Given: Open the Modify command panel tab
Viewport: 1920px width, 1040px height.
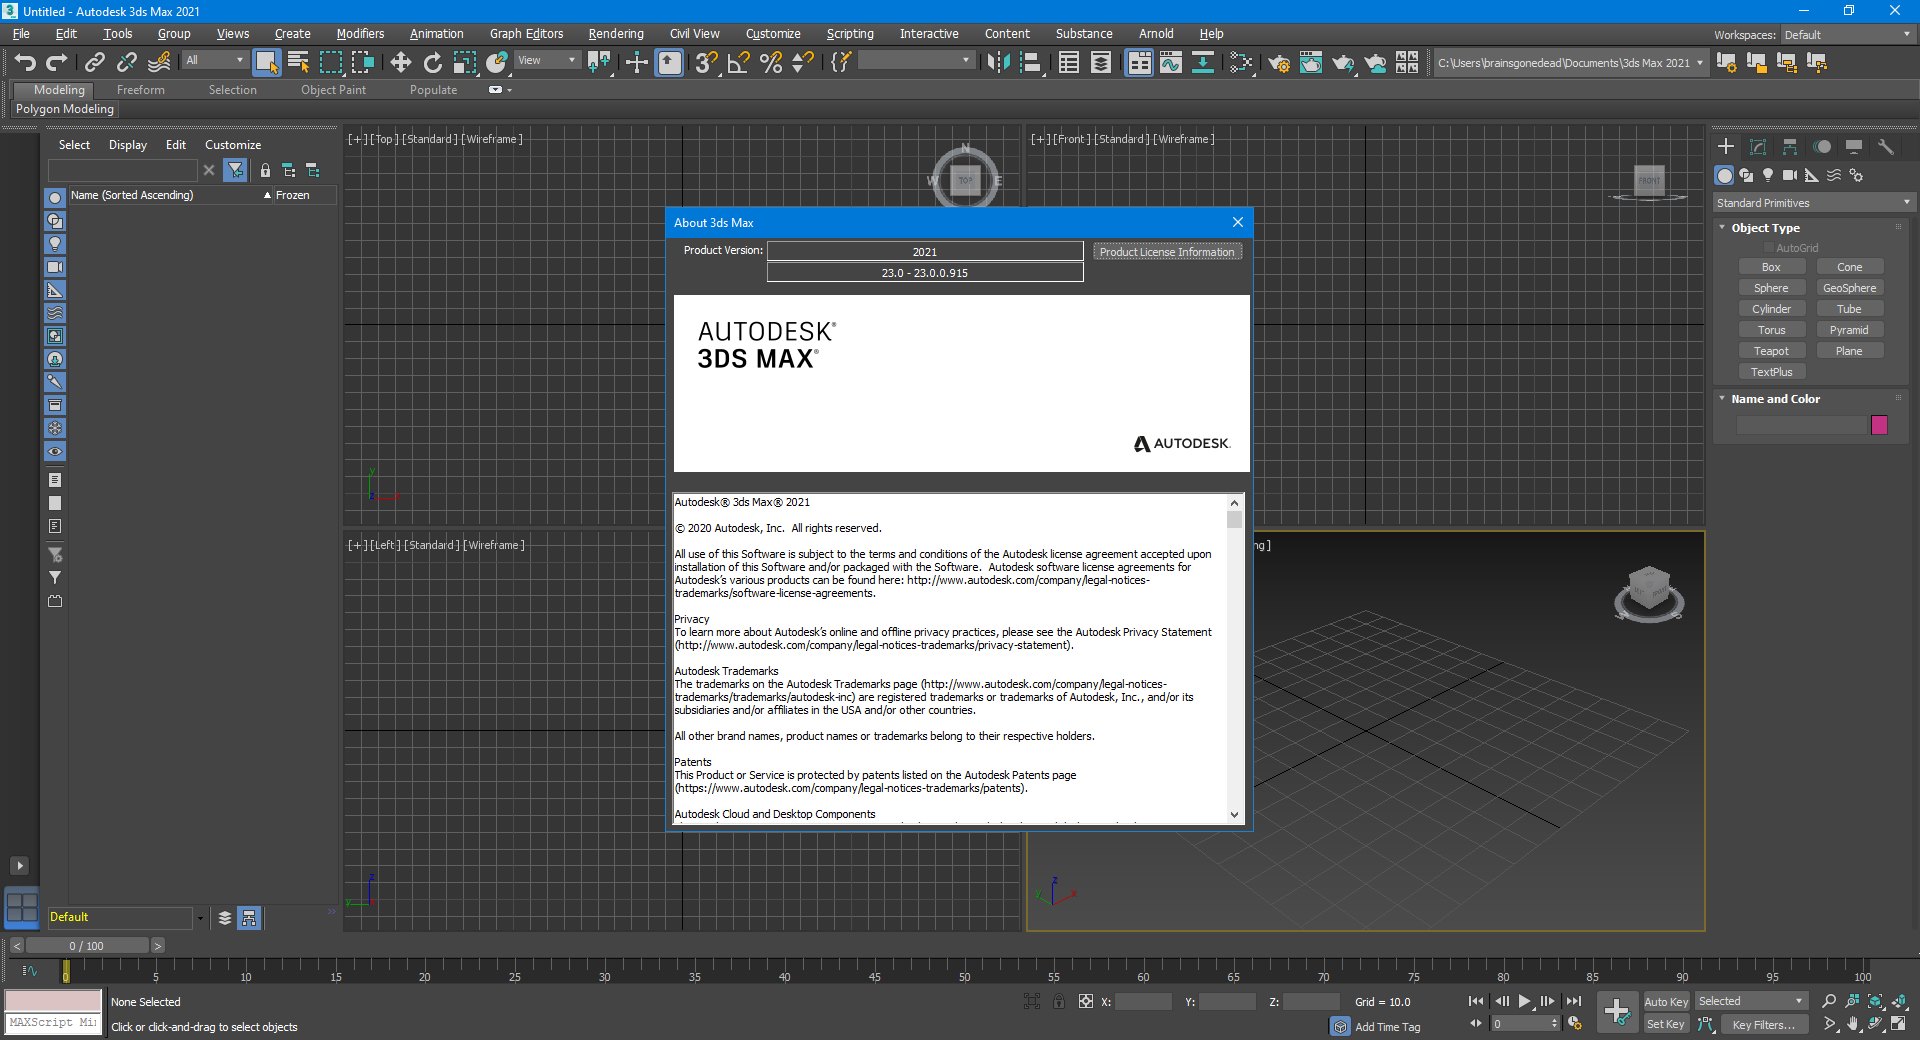Looking at the screenshot, I should click(x=1758, y=147).
